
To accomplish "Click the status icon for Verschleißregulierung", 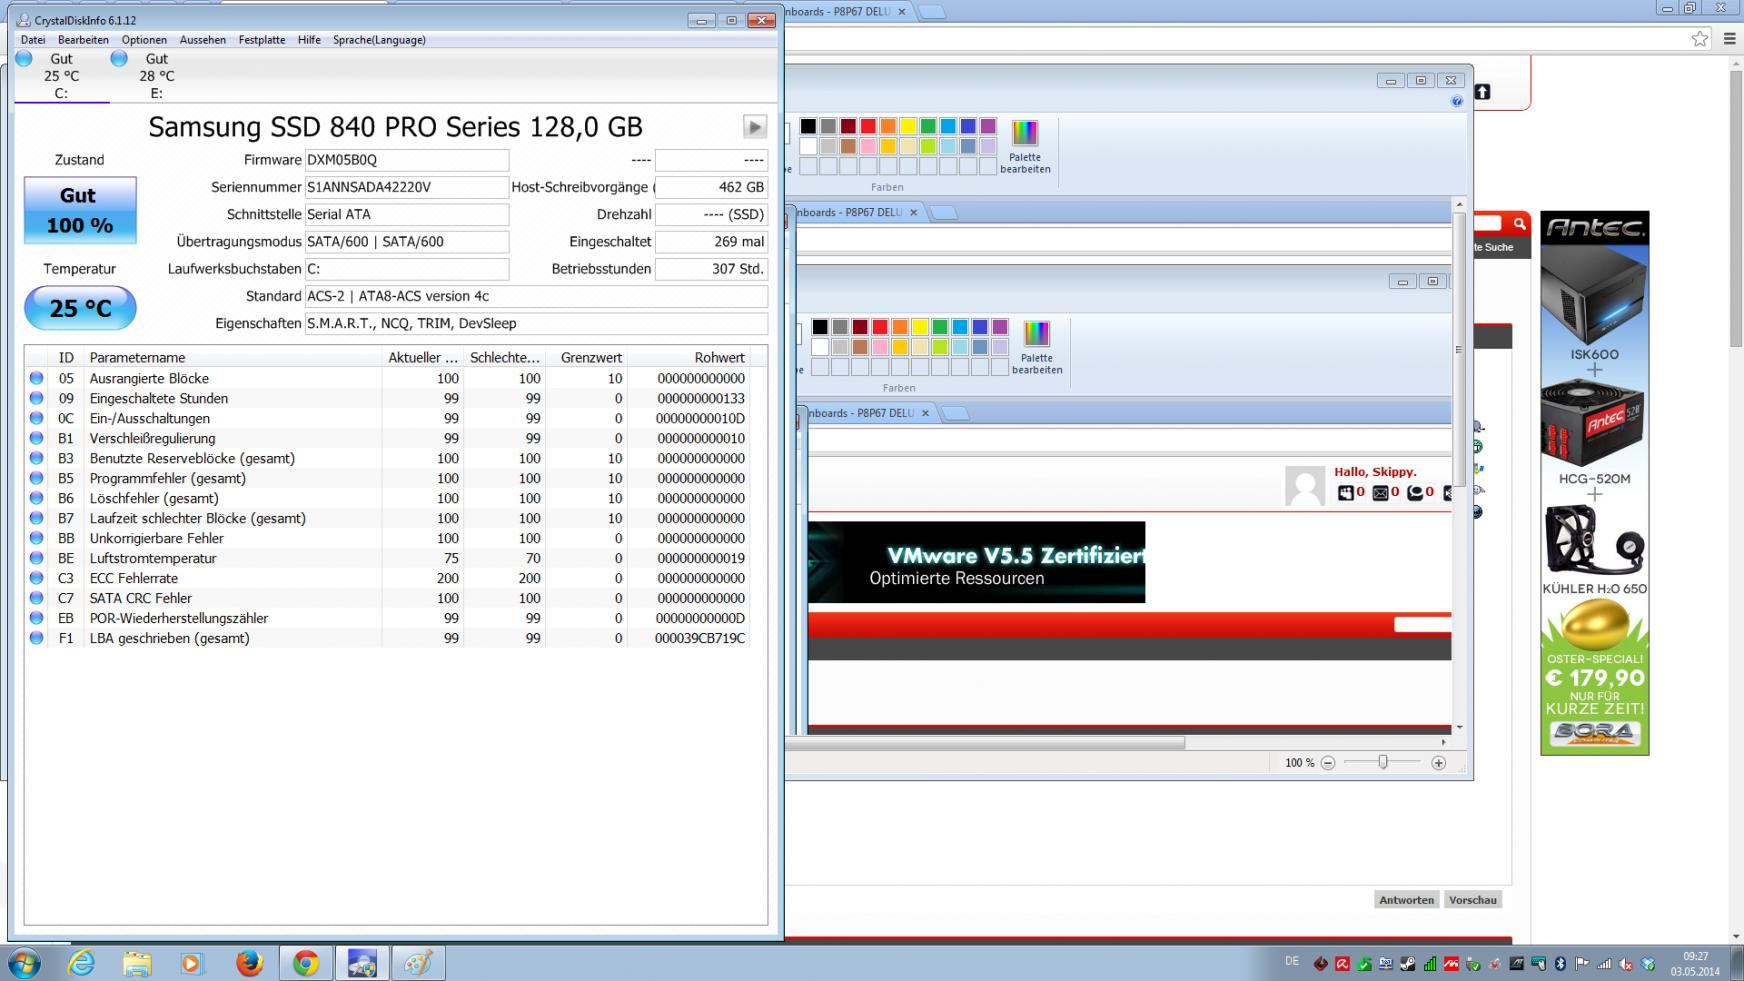I will [x=37, y=438].
